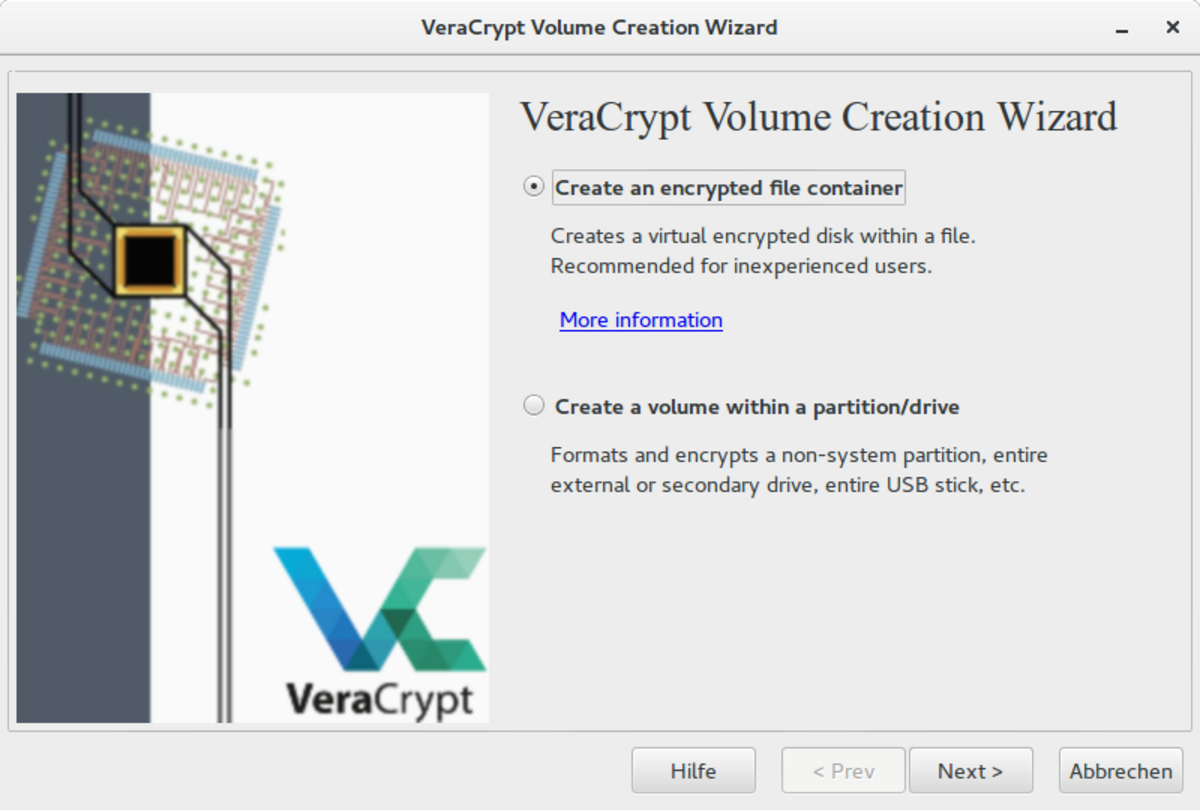
Task: Minimize the wizard window
Action: click(x=1120, y=27)
